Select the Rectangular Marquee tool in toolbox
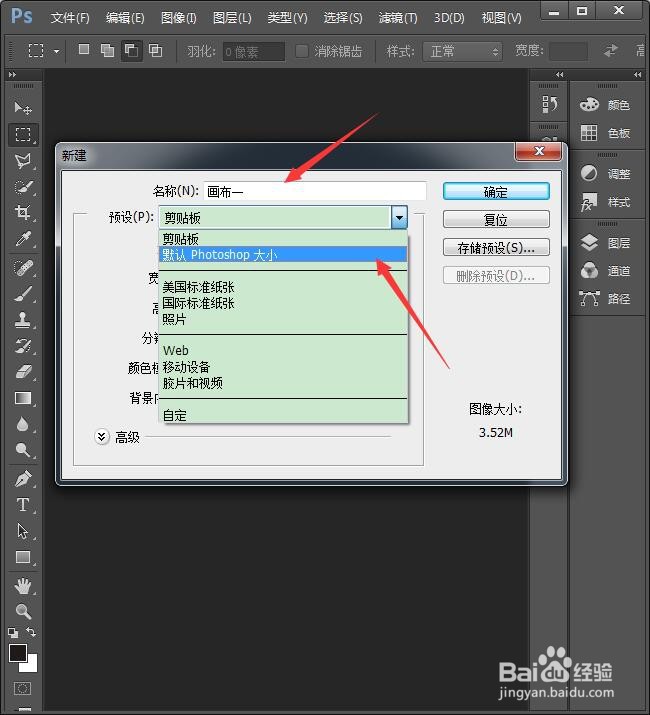This screenshot has height=715, width=650. (x=23, y=134)
